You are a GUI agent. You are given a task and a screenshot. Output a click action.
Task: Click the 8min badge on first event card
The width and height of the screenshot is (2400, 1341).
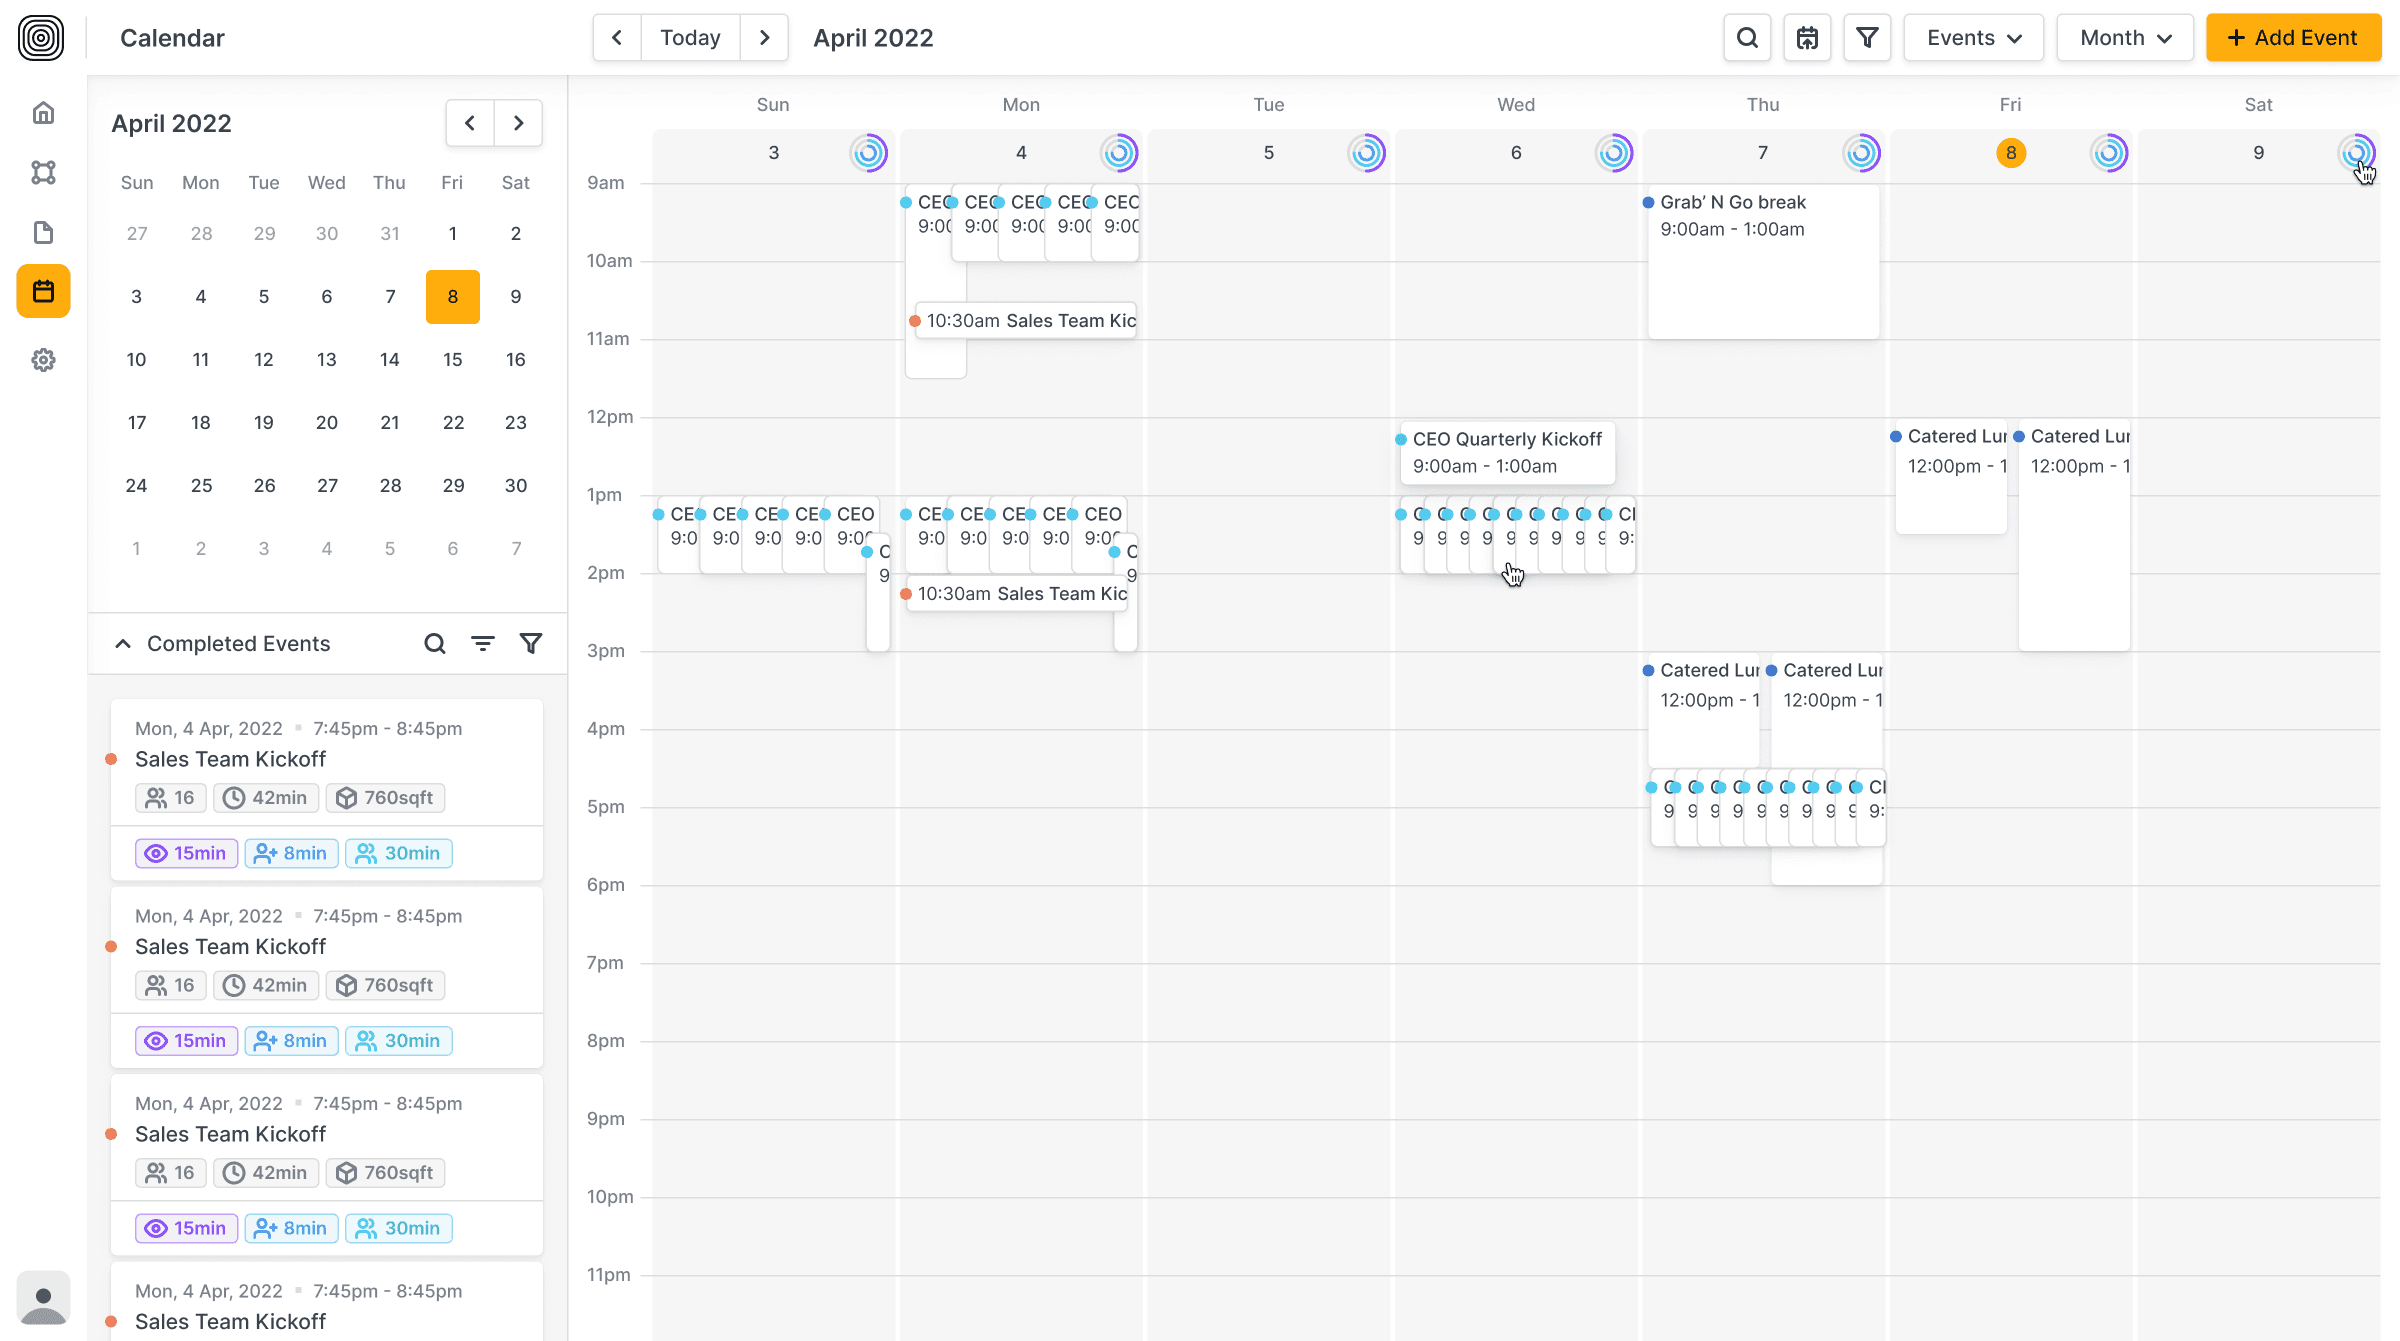[x=291, y=853]
